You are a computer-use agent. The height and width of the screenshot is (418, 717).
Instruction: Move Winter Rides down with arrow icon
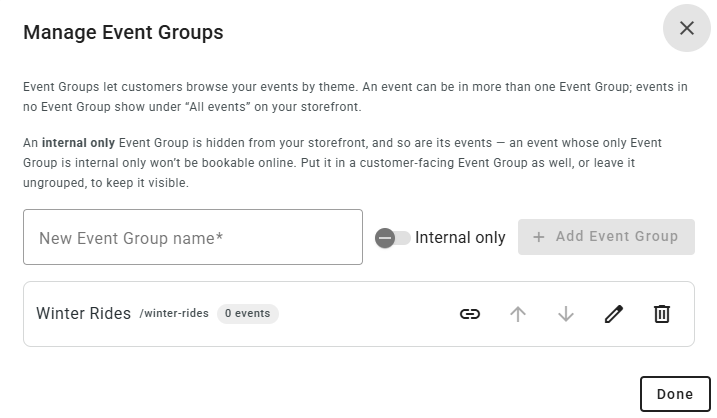click(566, 314)
